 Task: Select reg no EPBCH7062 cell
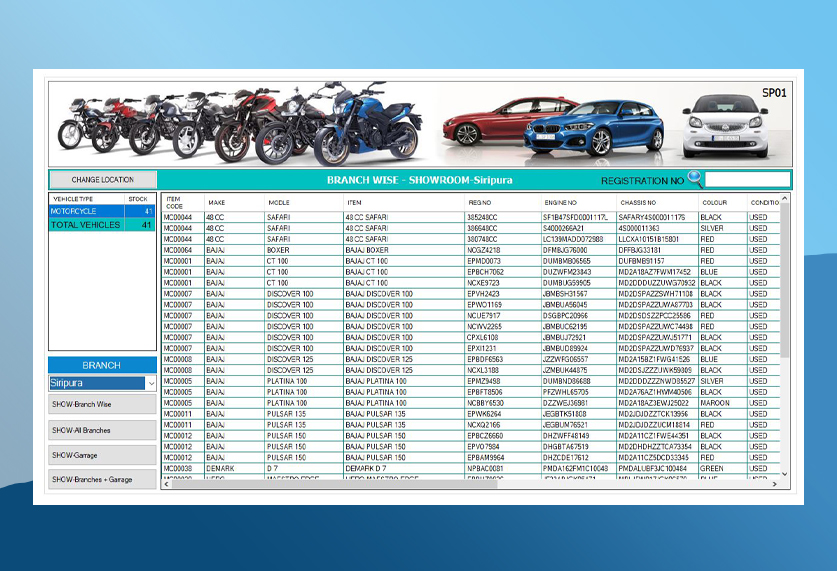pyautogui.click(x=503, y=272)
